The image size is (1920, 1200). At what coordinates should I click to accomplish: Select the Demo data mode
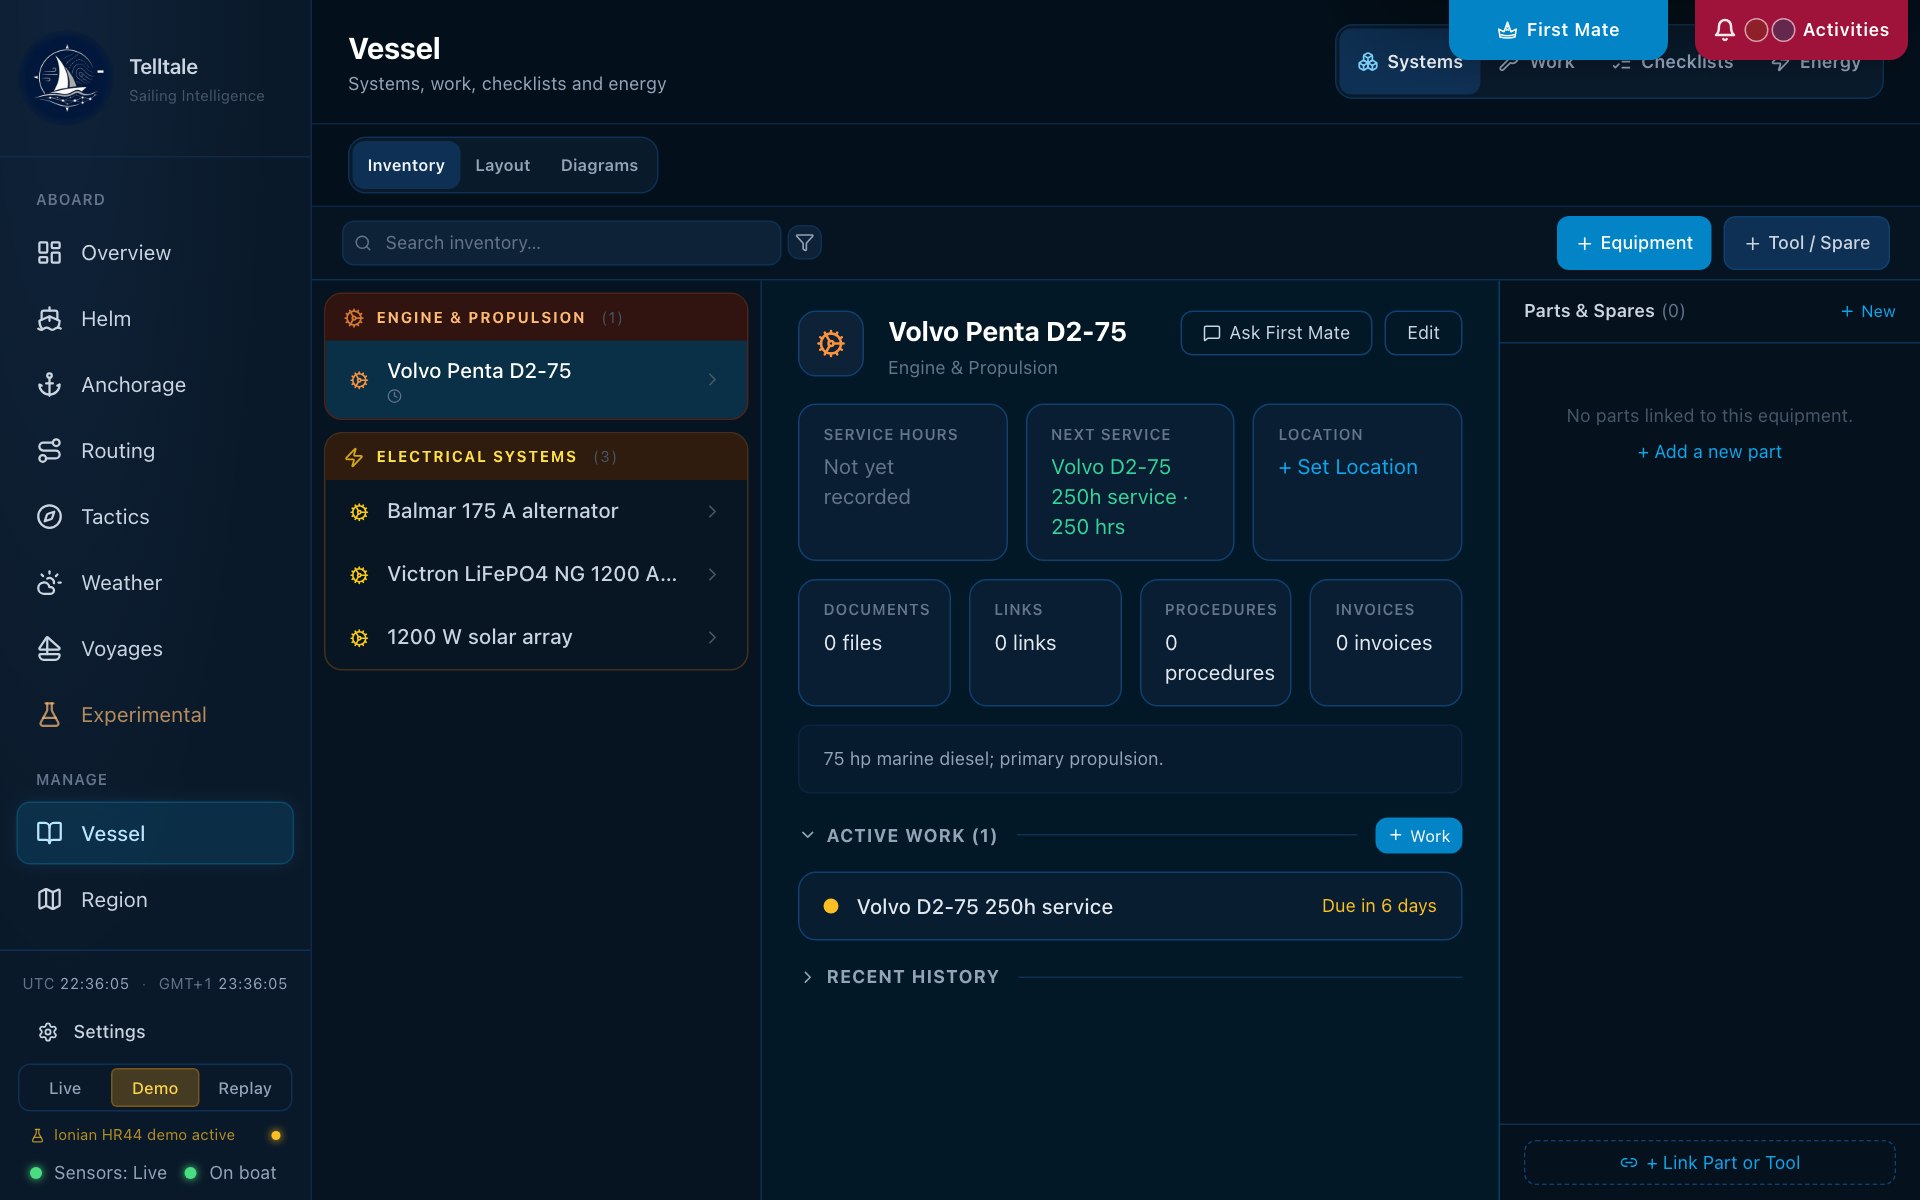155,1088
